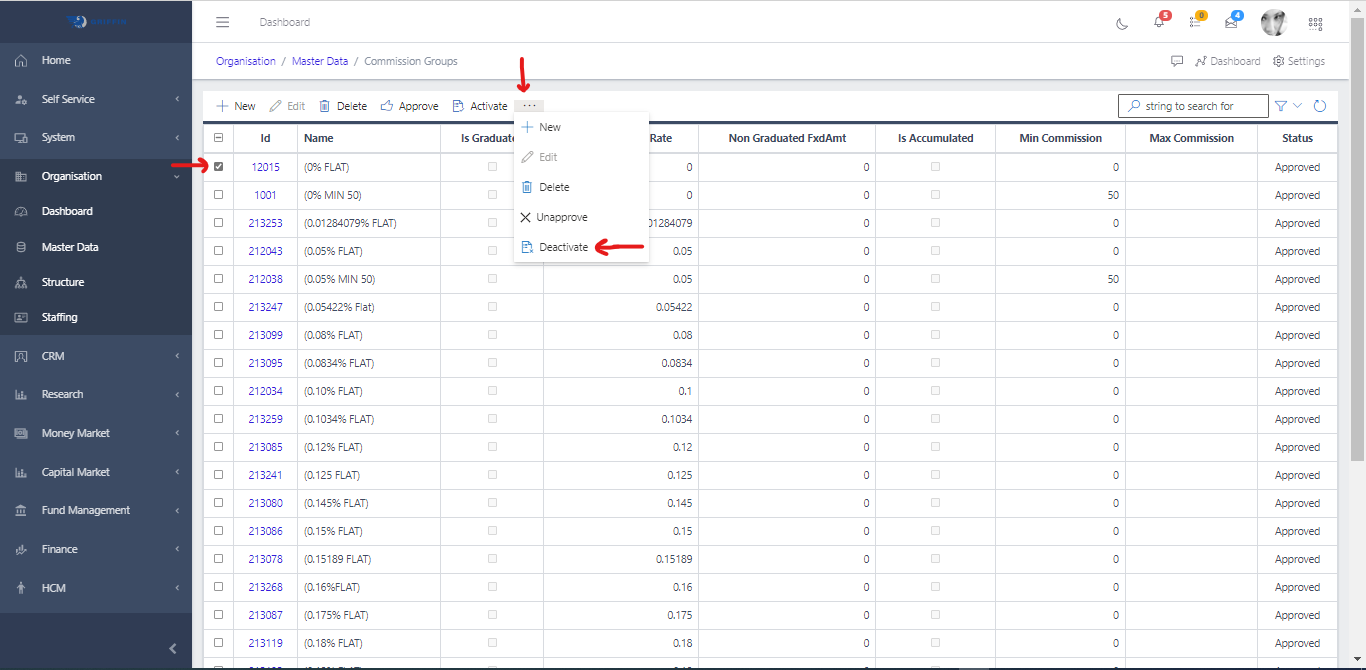
Task: Open the Master Data breadcrumb link
Action: [320, 61]
